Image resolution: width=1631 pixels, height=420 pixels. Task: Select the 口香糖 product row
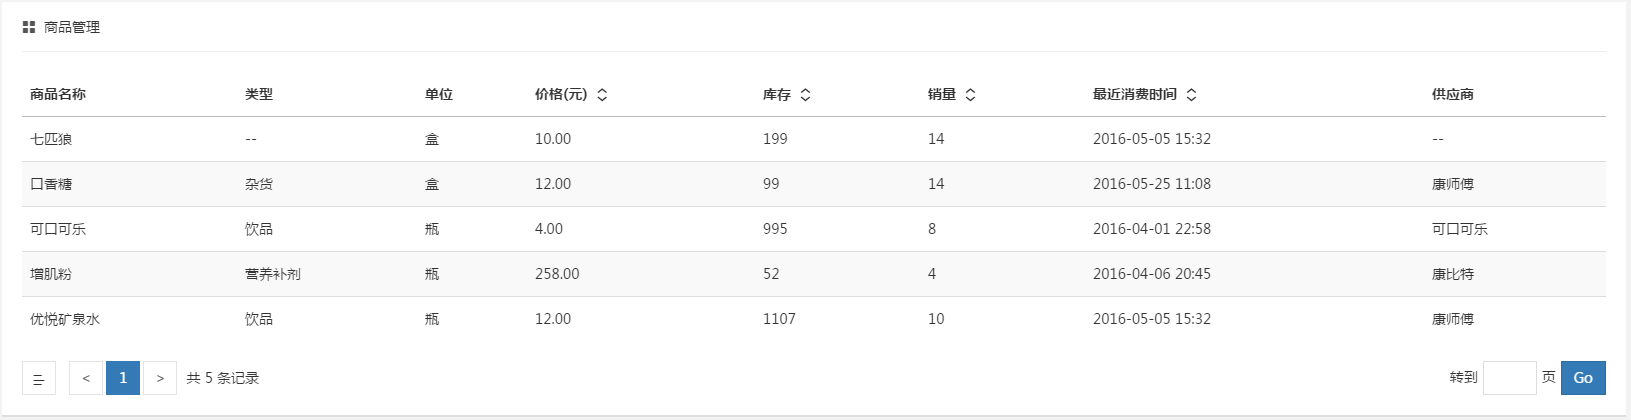[x=814, y=184]
